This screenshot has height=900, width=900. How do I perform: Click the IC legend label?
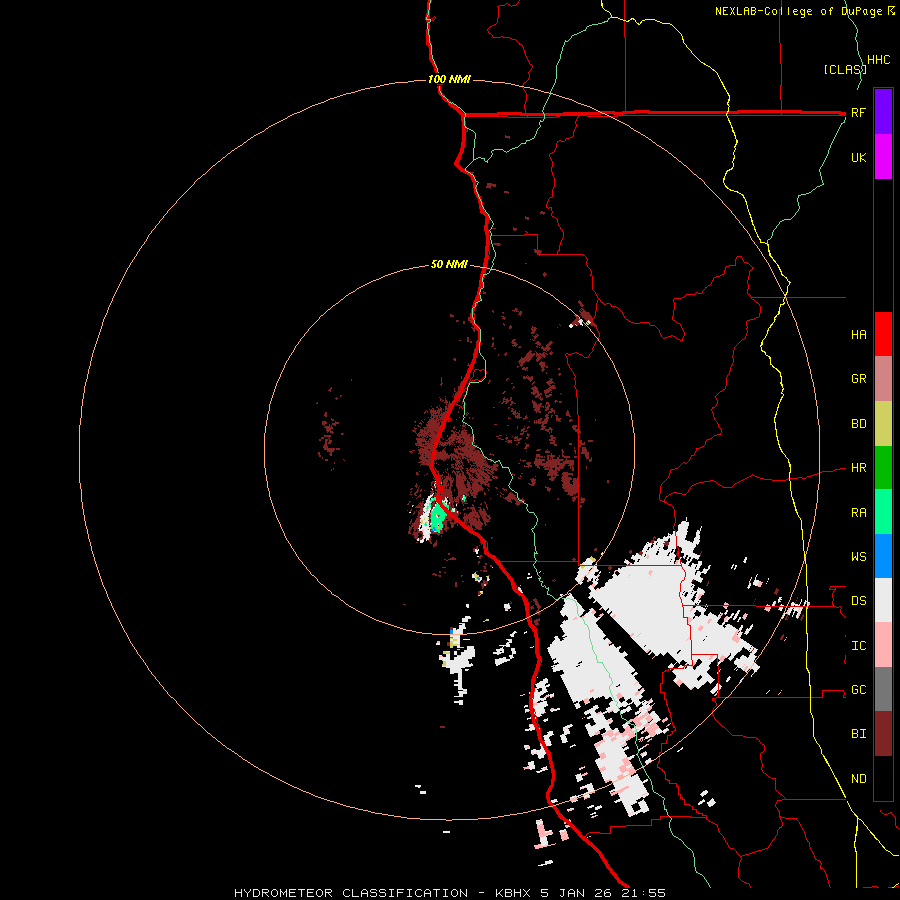point(859,646)
